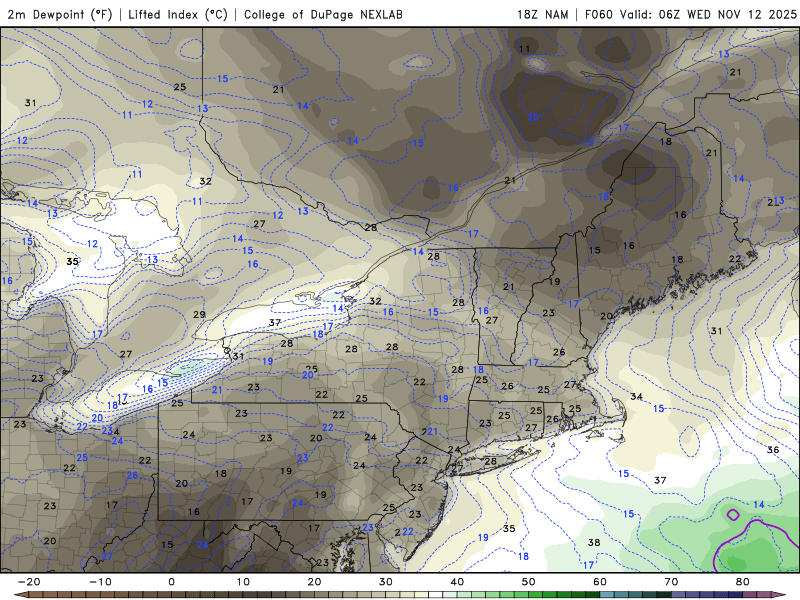Screen dimensions: 800x600
Task: Click the black '11' dewpoint value in Quebec
Action: 524,49
